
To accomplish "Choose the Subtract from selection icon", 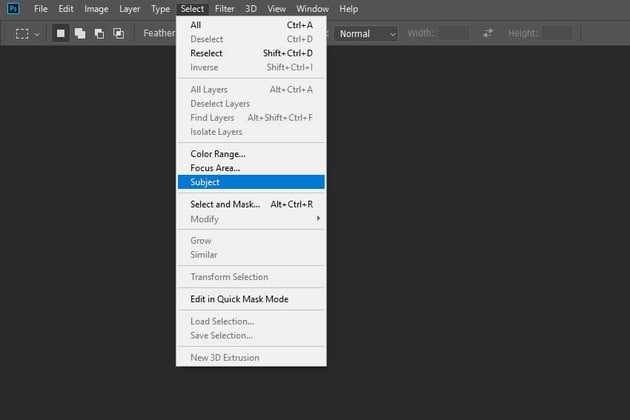I will coord(99,33).
